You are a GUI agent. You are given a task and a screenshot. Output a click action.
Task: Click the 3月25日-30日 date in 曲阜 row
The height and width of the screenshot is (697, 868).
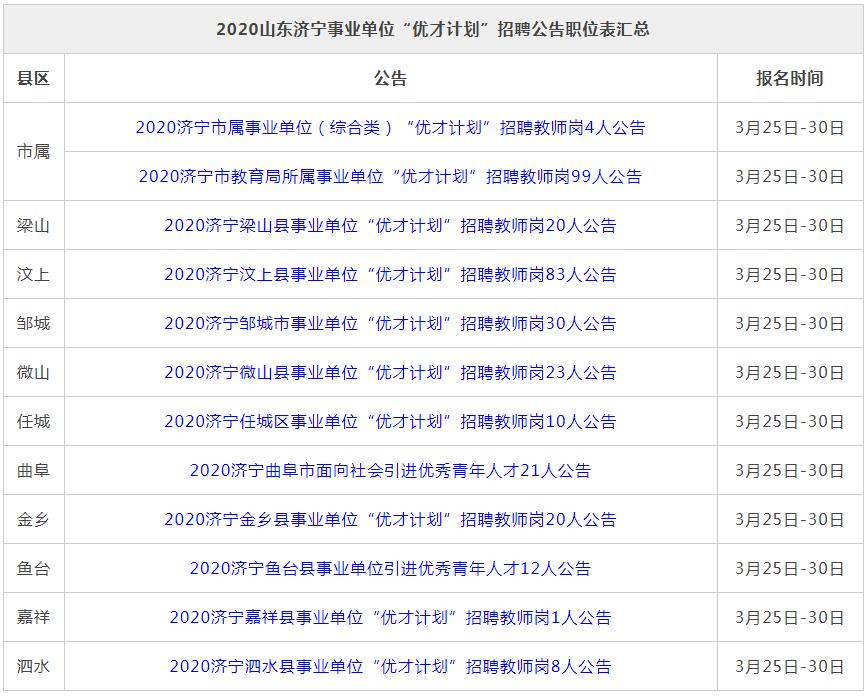coord(790,471)
